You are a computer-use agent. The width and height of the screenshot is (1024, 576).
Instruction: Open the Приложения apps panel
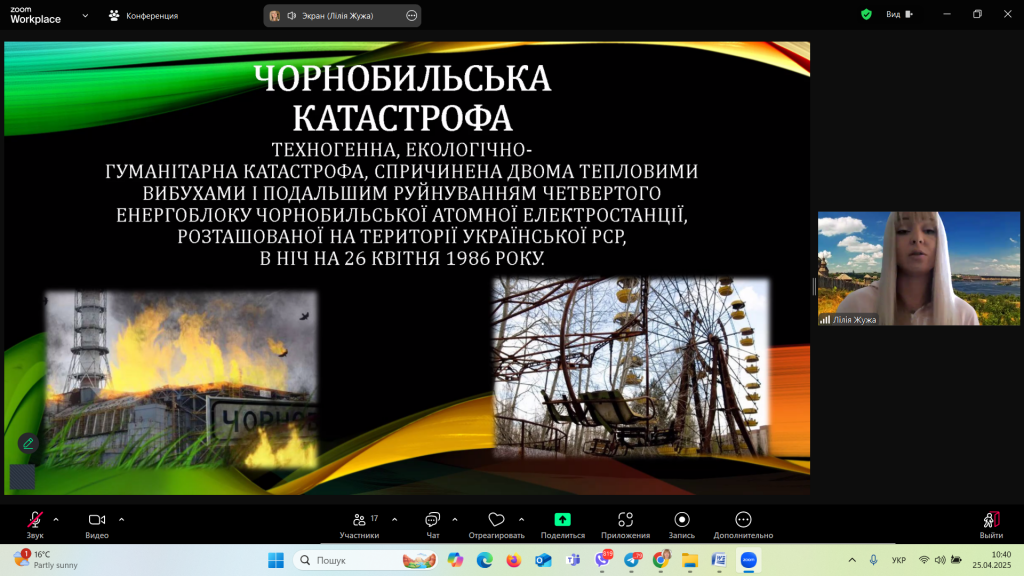tap(625, 520)
